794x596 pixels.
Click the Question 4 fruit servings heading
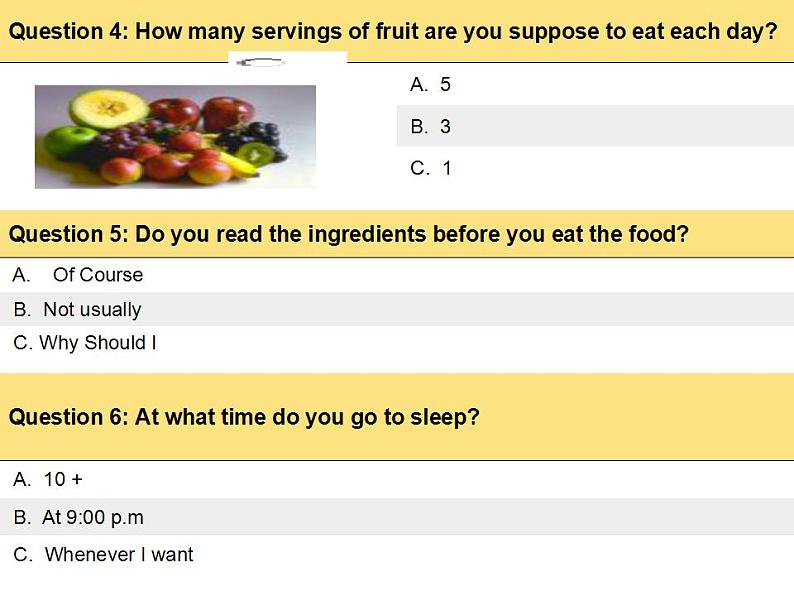[x=393, y=31]
